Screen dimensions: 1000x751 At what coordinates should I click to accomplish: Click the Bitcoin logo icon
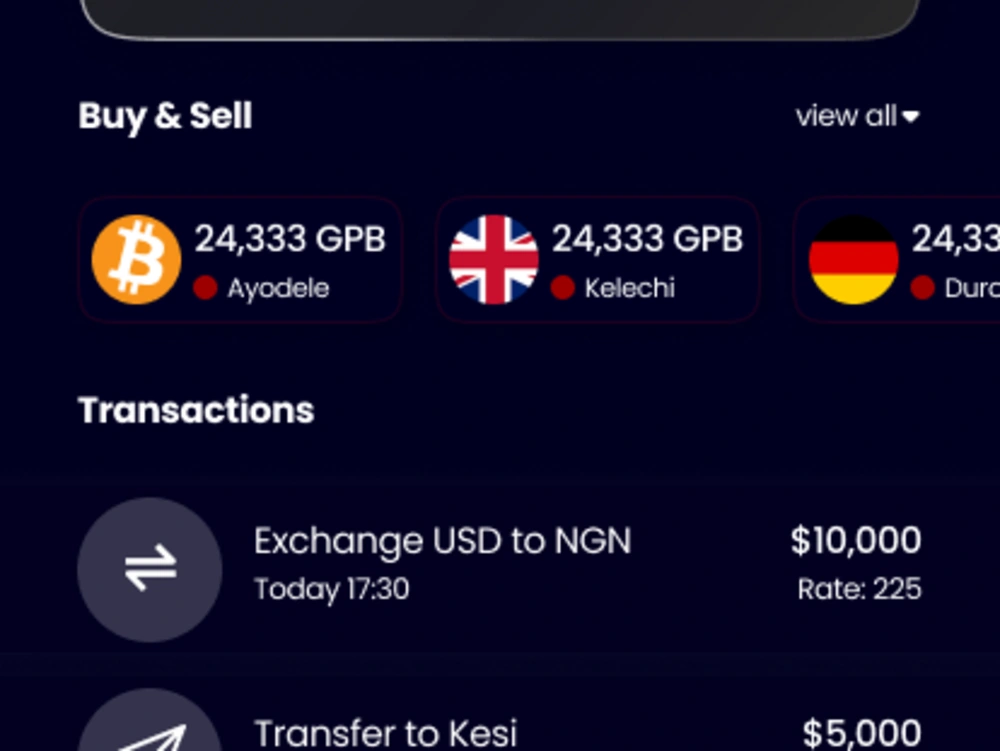coord(136,259)
